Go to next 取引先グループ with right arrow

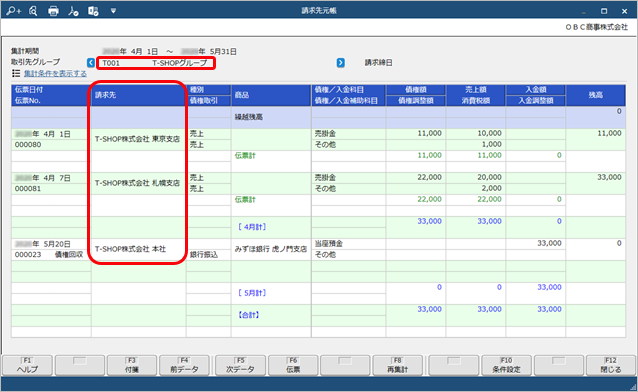pyautogui.click(x=341, y=63)
